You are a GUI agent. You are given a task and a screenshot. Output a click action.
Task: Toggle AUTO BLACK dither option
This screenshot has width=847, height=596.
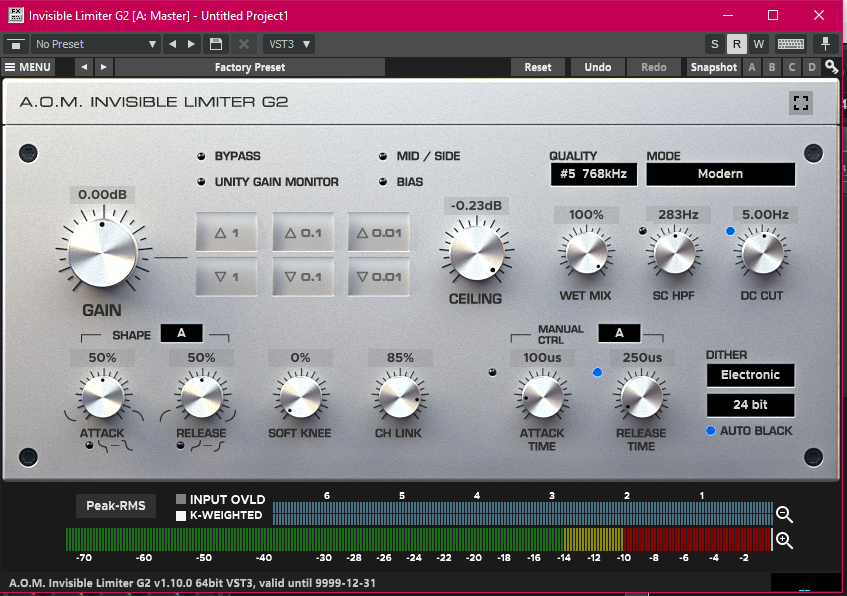pyautogui.click(x=711, y=431)
